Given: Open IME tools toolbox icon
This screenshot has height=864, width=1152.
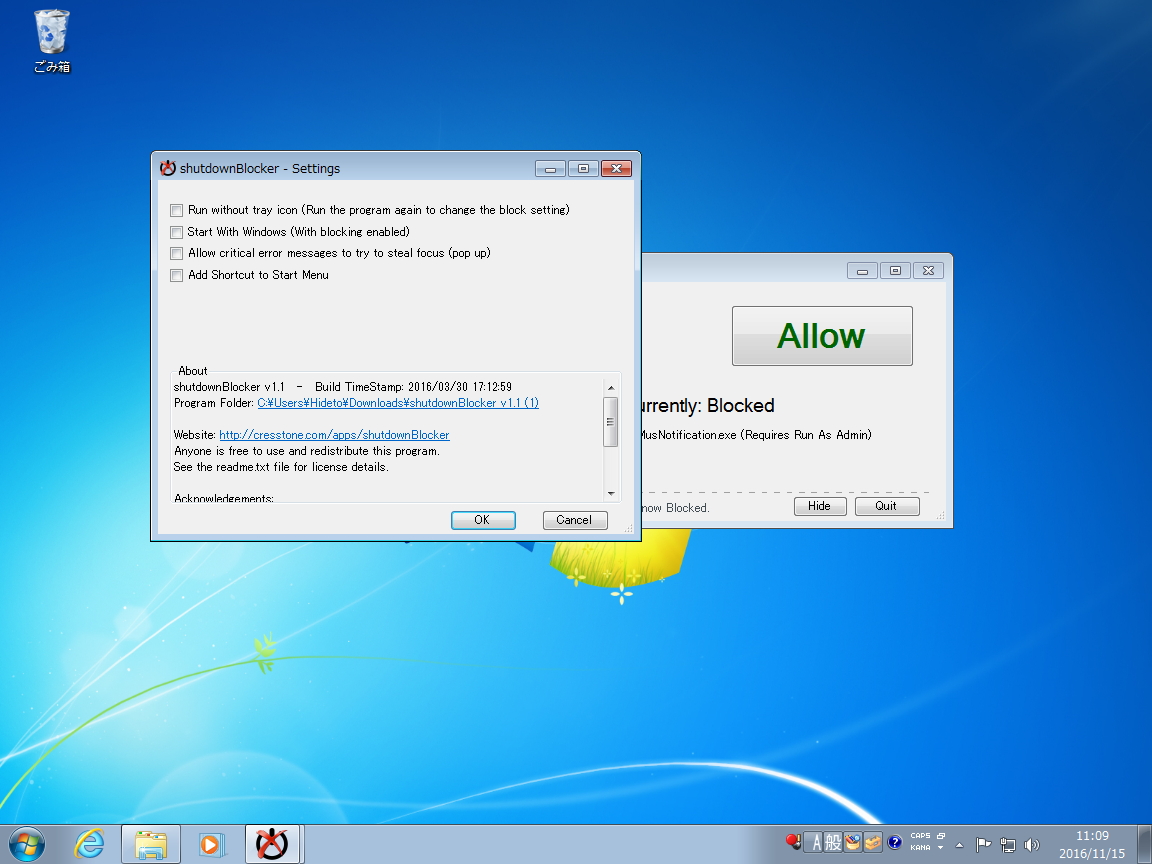Looking at the screenshot, I should tap(872, 842).
